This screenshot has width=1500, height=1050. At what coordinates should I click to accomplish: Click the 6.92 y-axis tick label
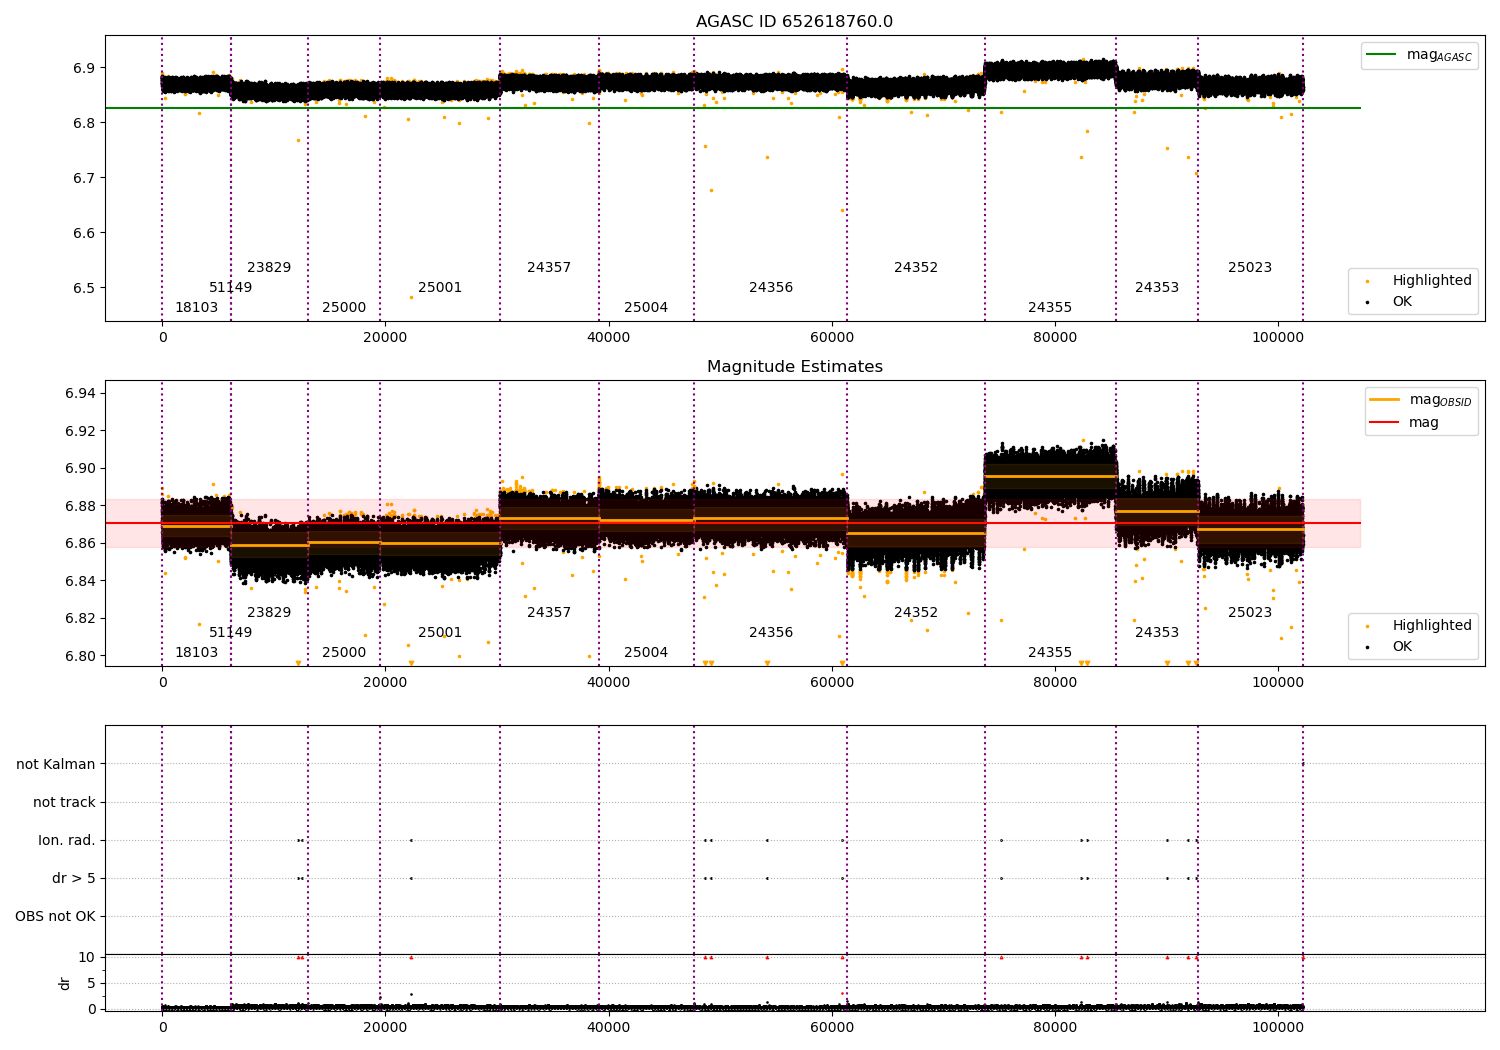point(81,432)
